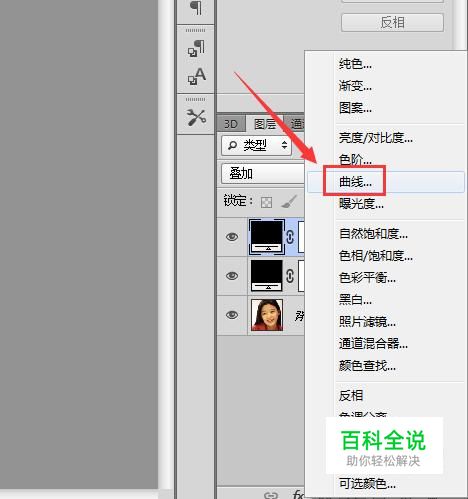The image size is (468, 499).
Task: Select the top adjustment layer thumbnail
Action: click(x=266, y=237)
